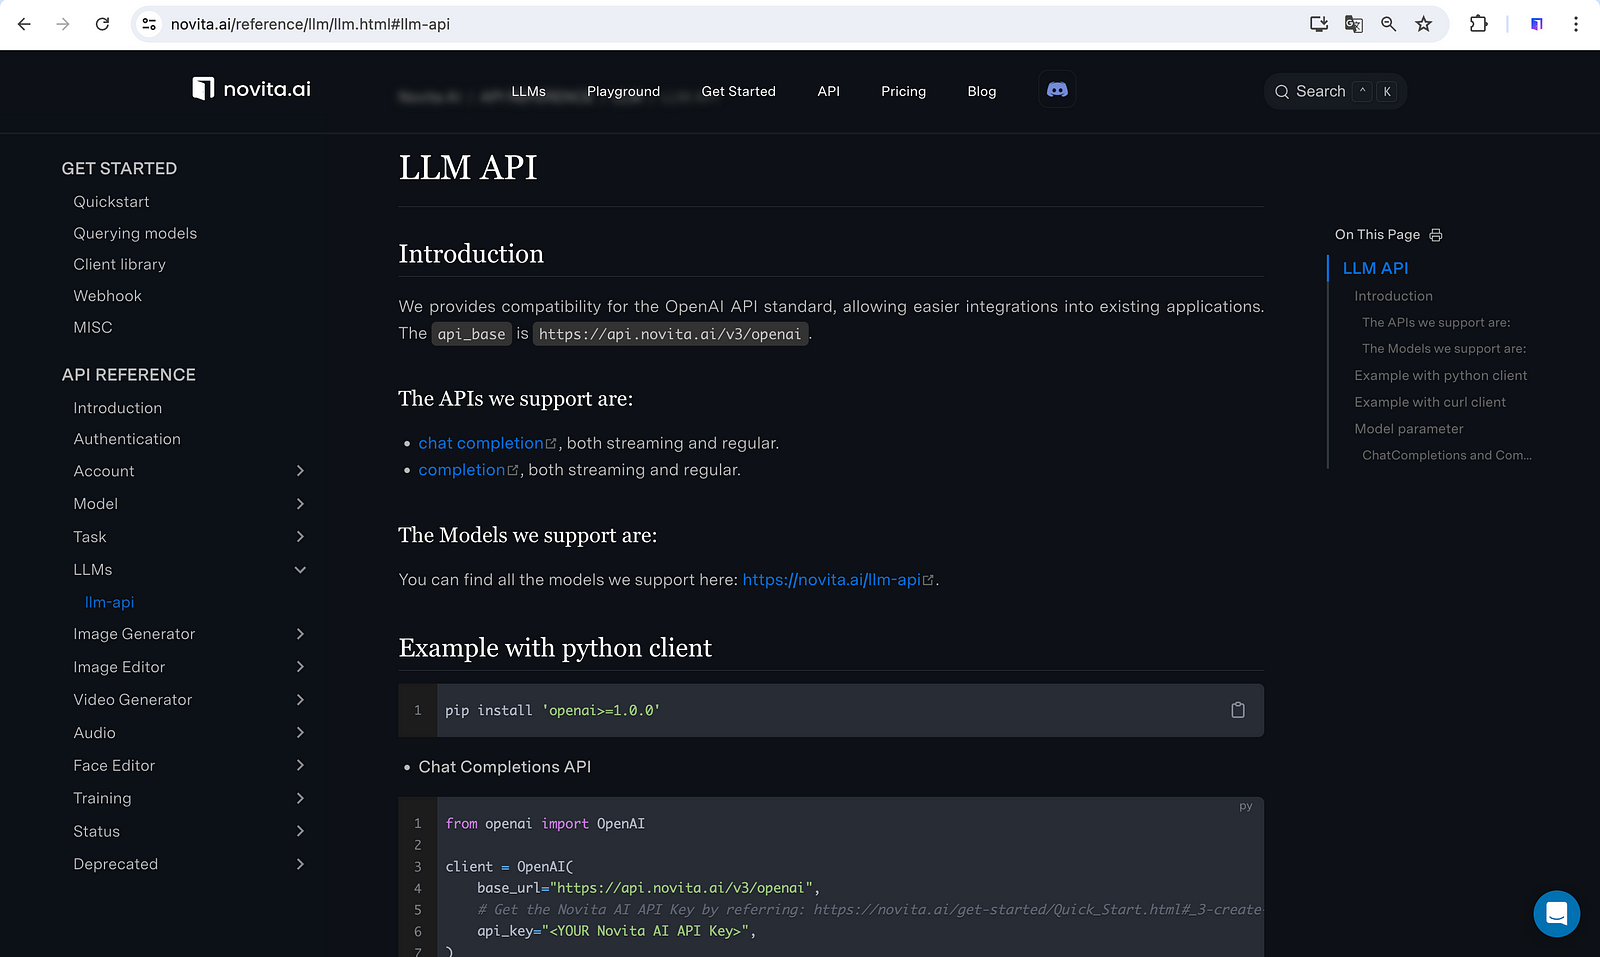Click the Google Translate icon

(x=1354, y=24)
